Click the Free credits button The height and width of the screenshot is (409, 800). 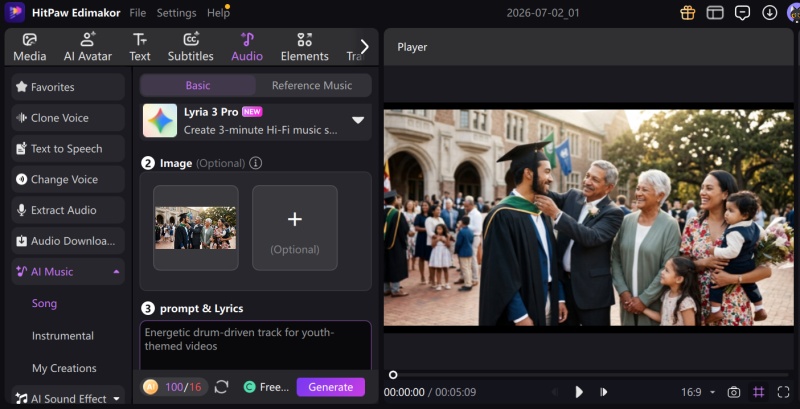click(x=266, y=387)
